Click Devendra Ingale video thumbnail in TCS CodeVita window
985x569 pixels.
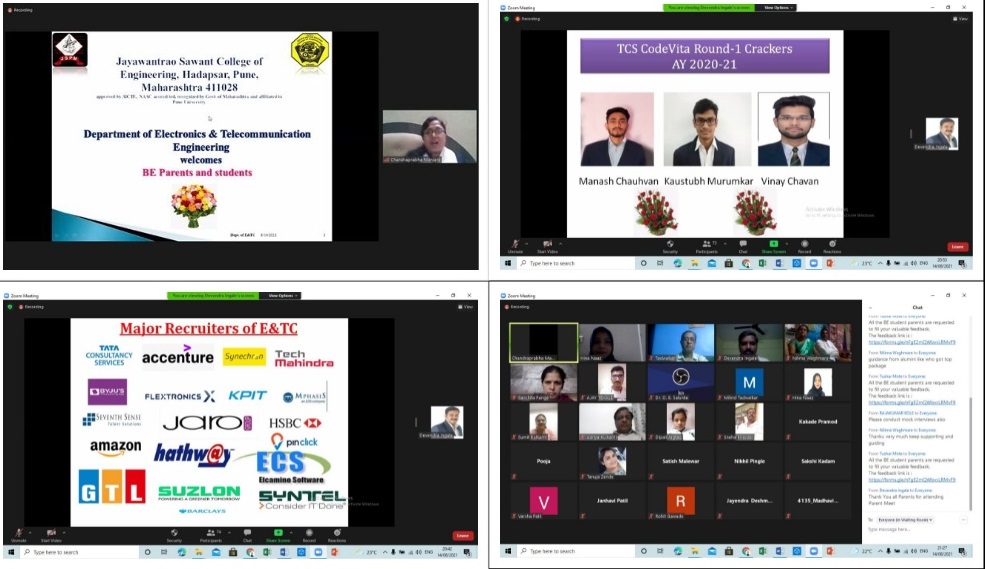pos(942,133)
